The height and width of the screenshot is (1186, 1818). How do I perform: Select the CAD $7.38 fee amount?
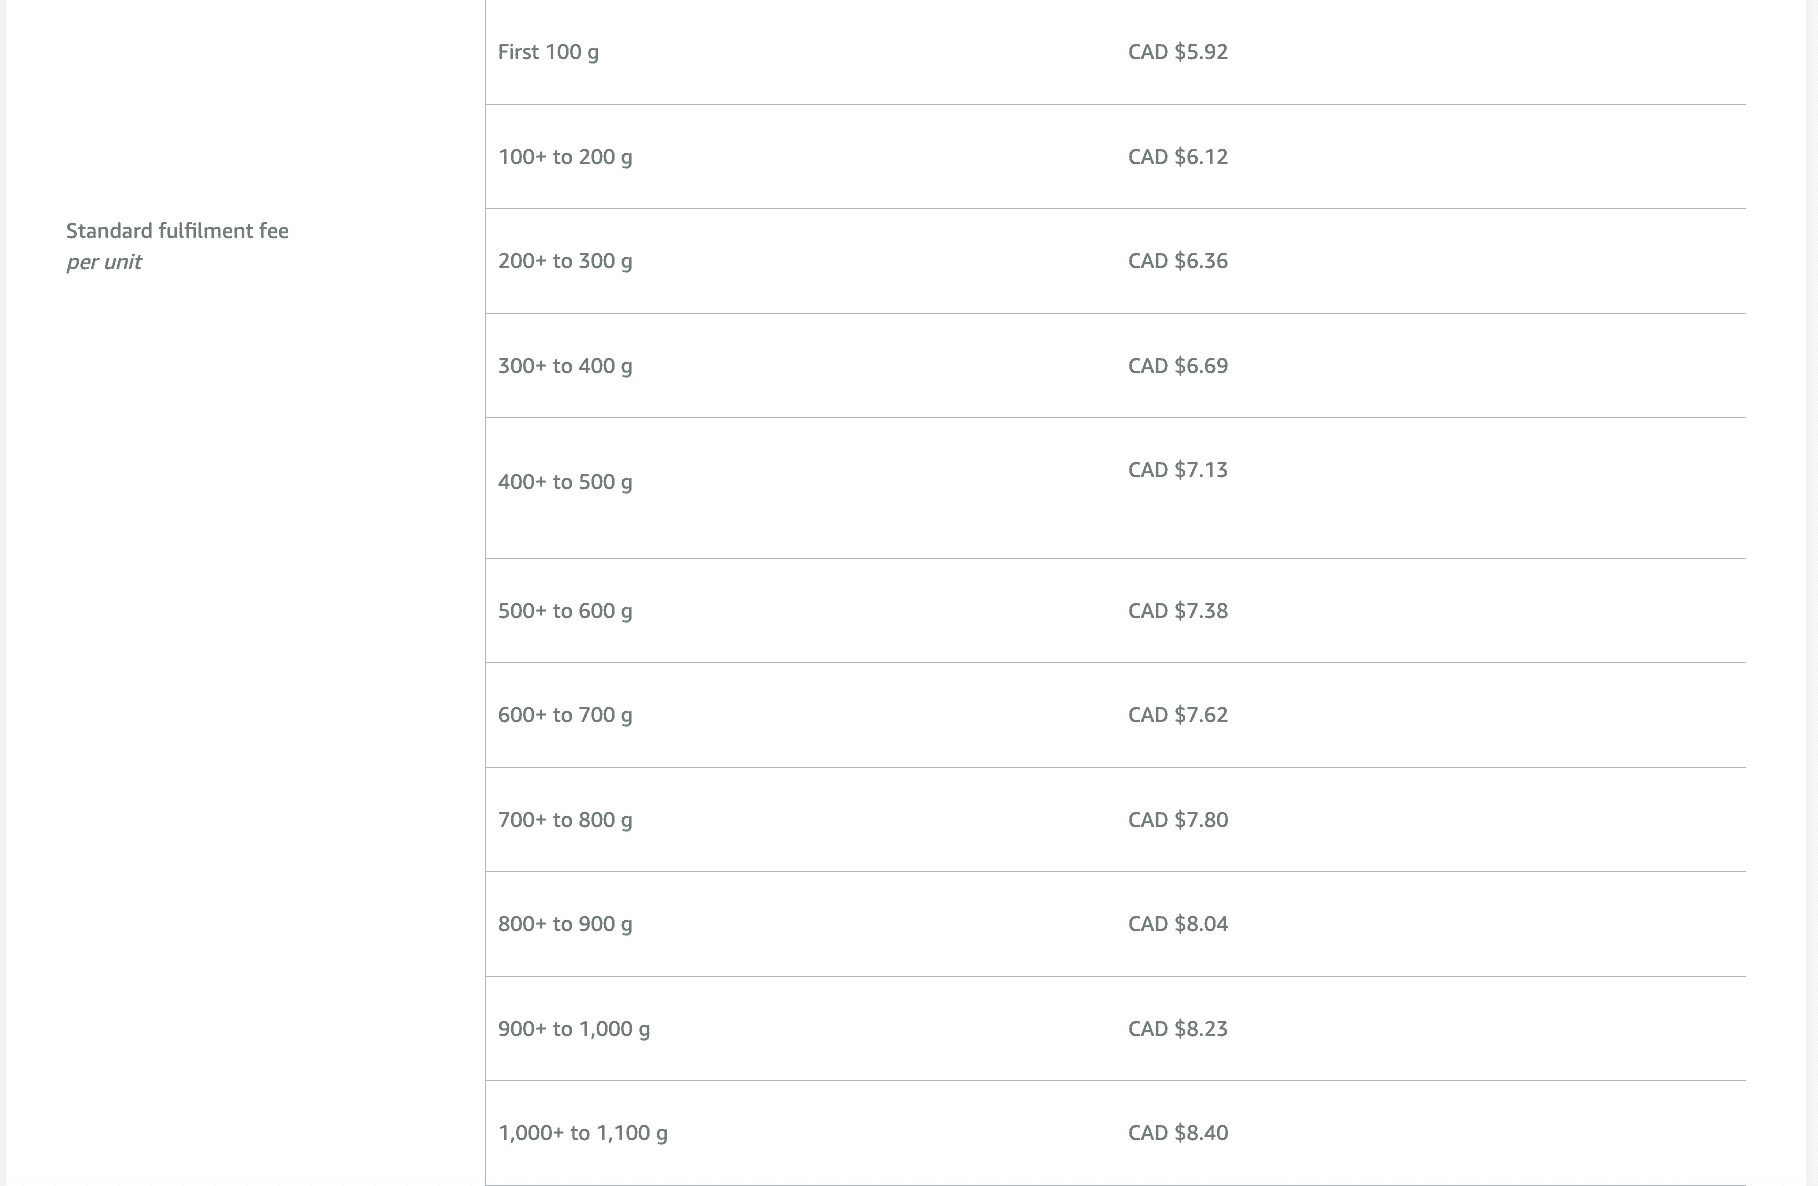pos(1177,611)
